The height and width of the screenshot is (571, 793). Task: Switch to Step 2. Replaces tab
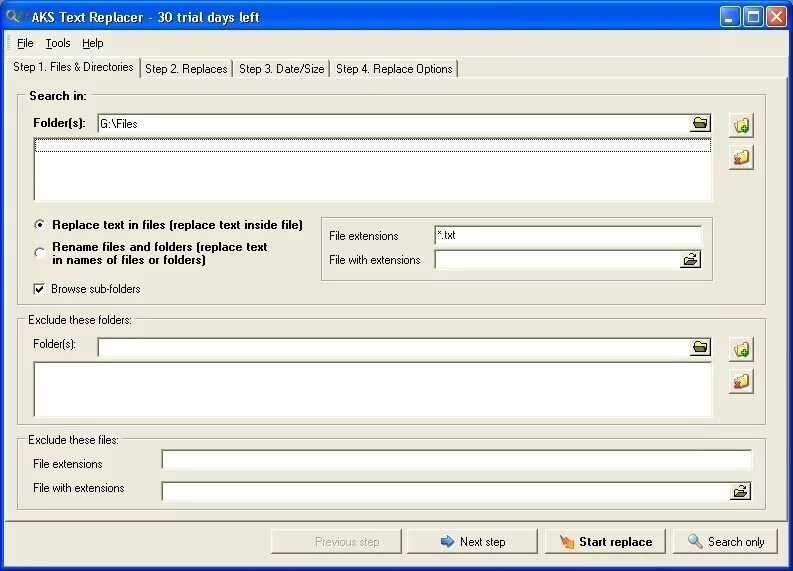pos(186,69)
